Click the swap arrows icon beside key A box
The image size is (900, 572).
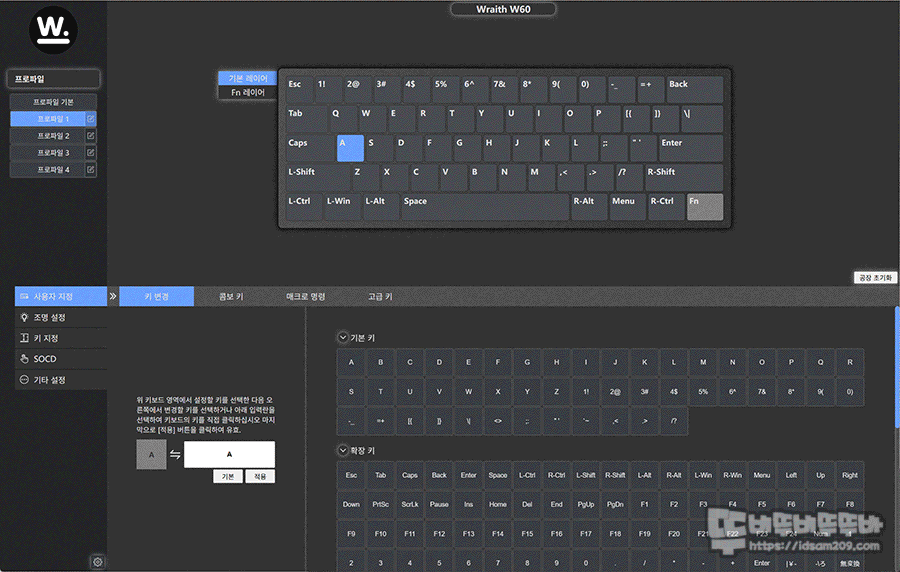175,455
